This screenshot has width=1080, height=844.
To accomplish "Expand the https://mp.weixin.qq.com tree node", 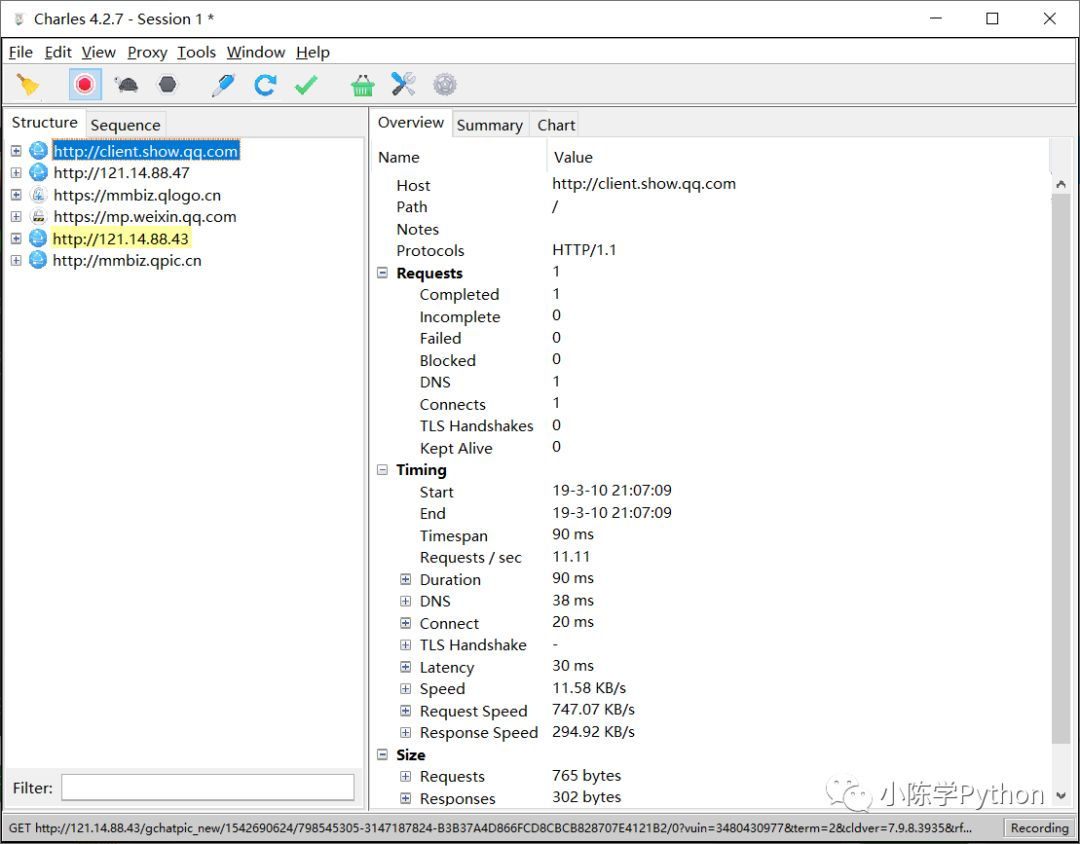I will pos(16,217).
